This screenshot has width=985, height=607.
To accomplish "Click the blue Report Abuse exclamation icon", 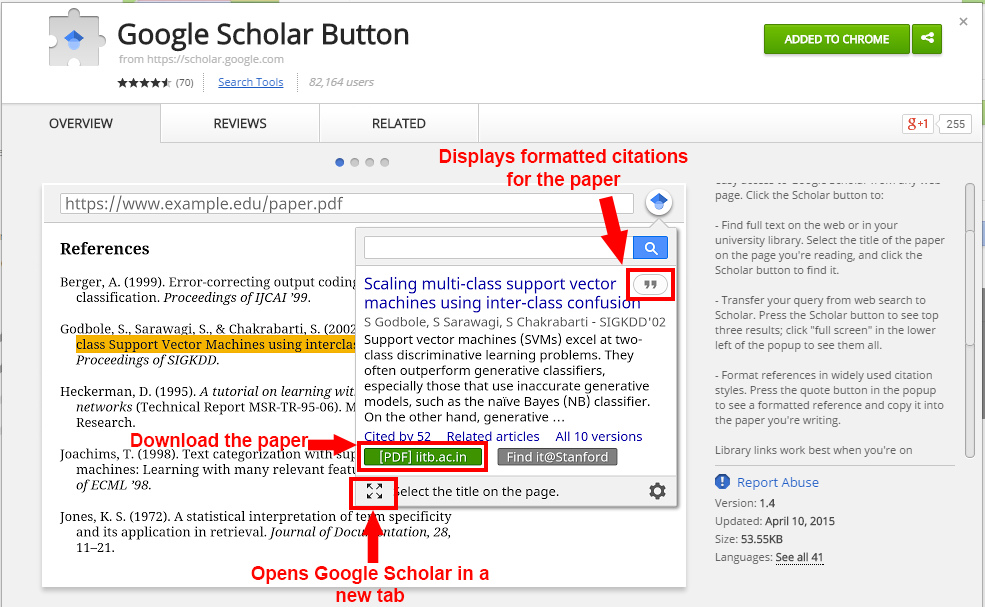I will coord(722,481).
